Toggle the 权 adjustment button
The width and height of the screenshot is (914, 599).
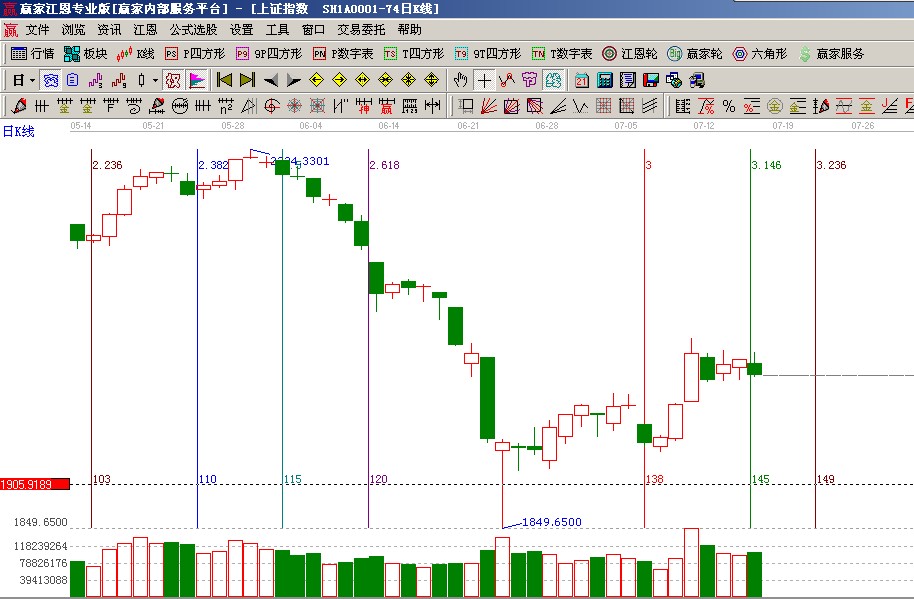click(x=173, y=79)
